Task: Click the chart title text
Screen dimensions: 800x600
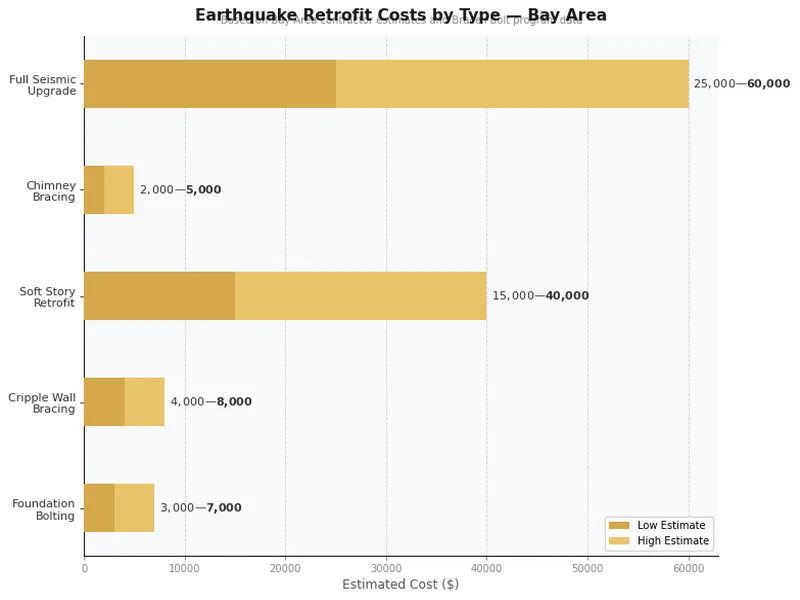Action: point(400,15)
